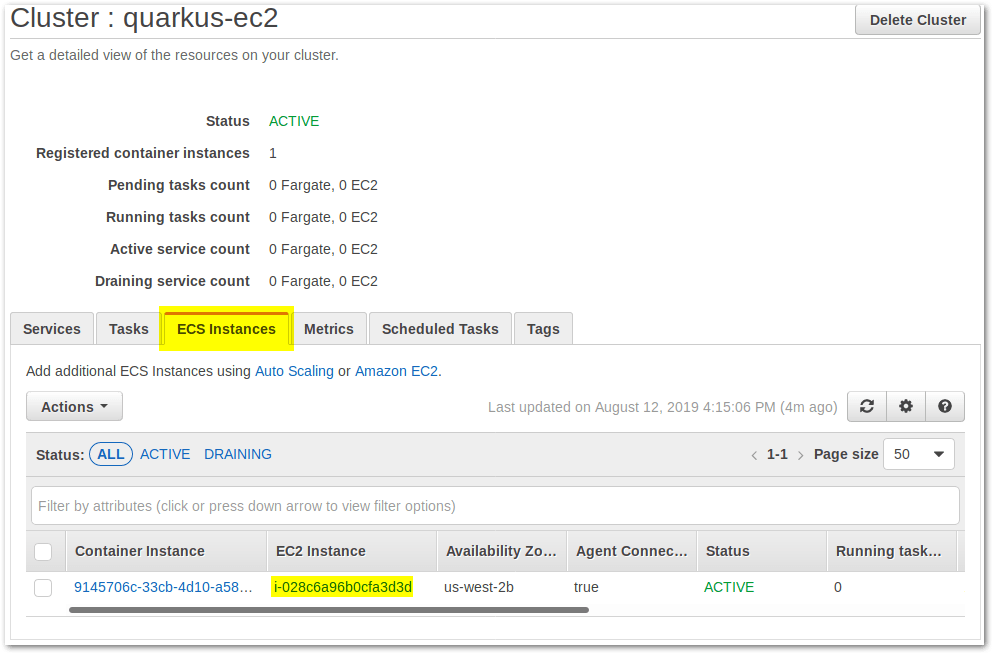Click the Delete Cluster button
Viewport: 993px width, 654px height.
(917, 19)
